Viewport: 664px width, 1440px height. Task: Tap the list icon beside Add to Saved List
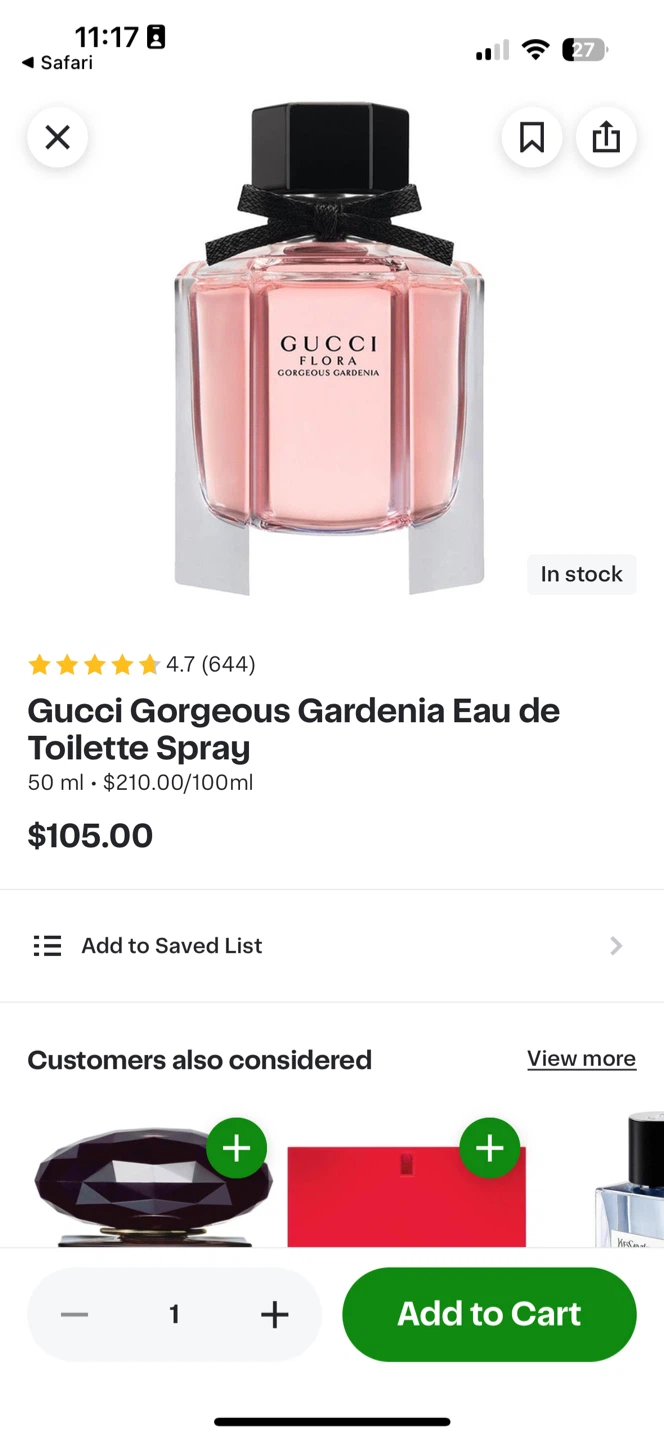(x=47, y=946)
